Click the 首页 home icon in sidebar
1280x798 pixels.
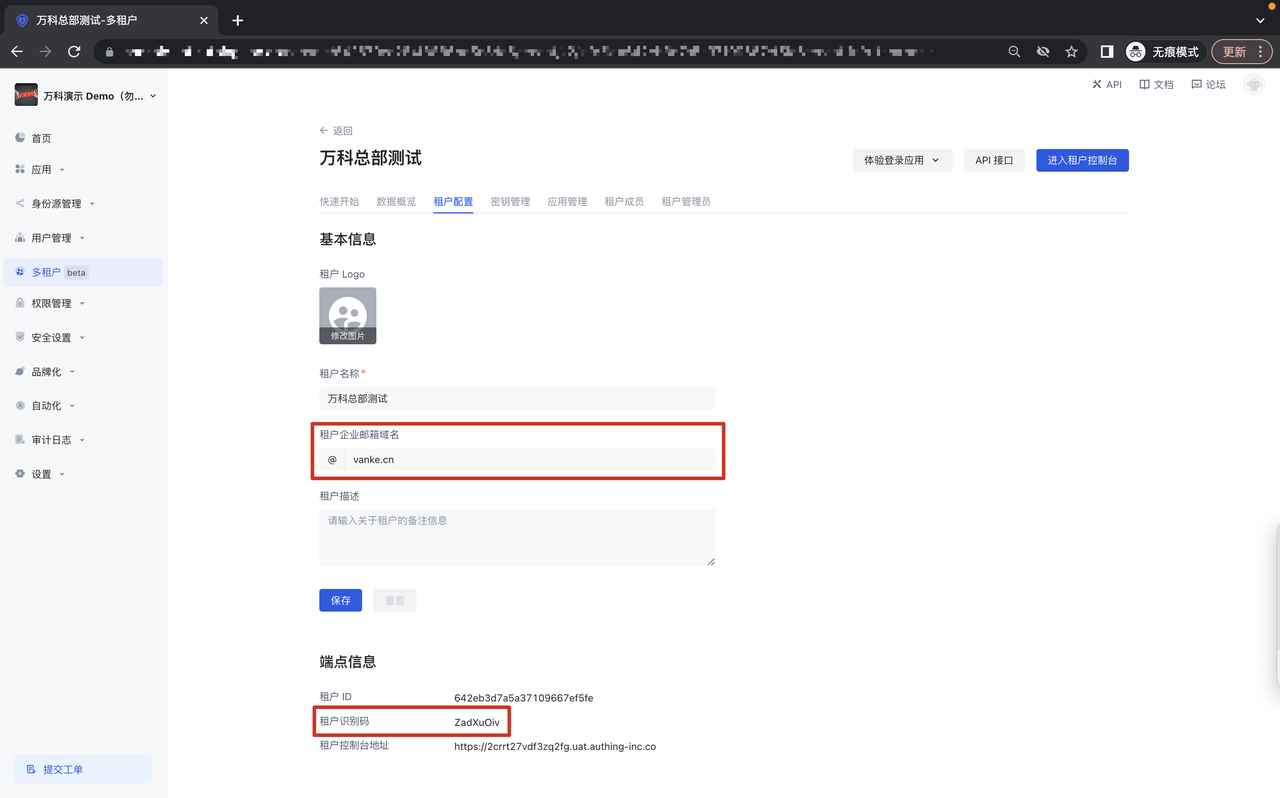click(x=20, y=138)
